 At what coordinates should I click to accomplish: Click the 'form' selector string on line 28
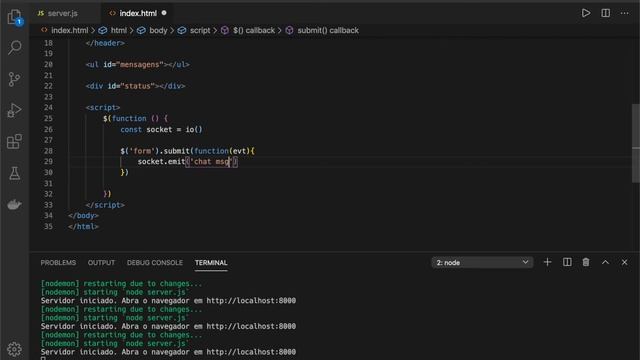tap(142, 151)
